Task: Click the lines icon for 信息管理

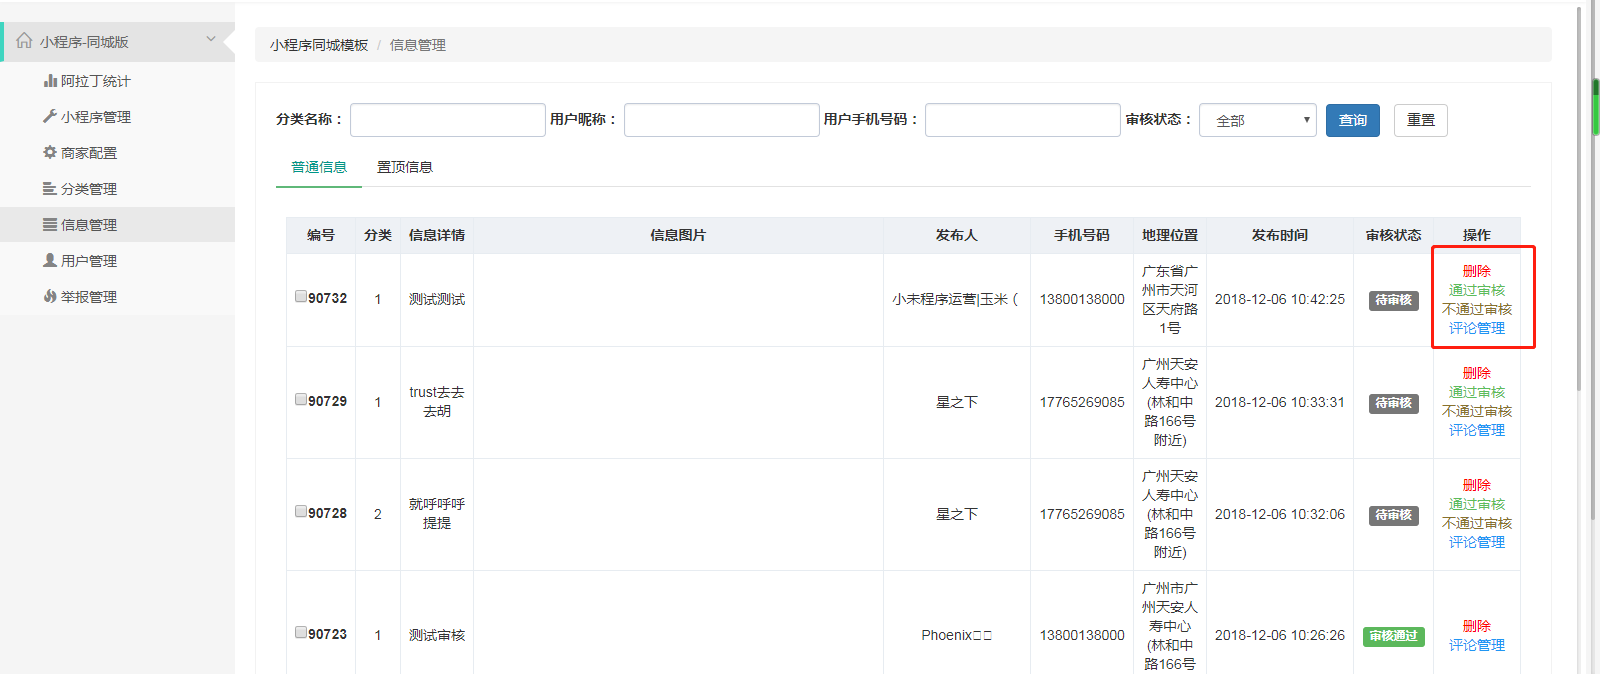Action: pyautogui.click(x=50, y=225)
